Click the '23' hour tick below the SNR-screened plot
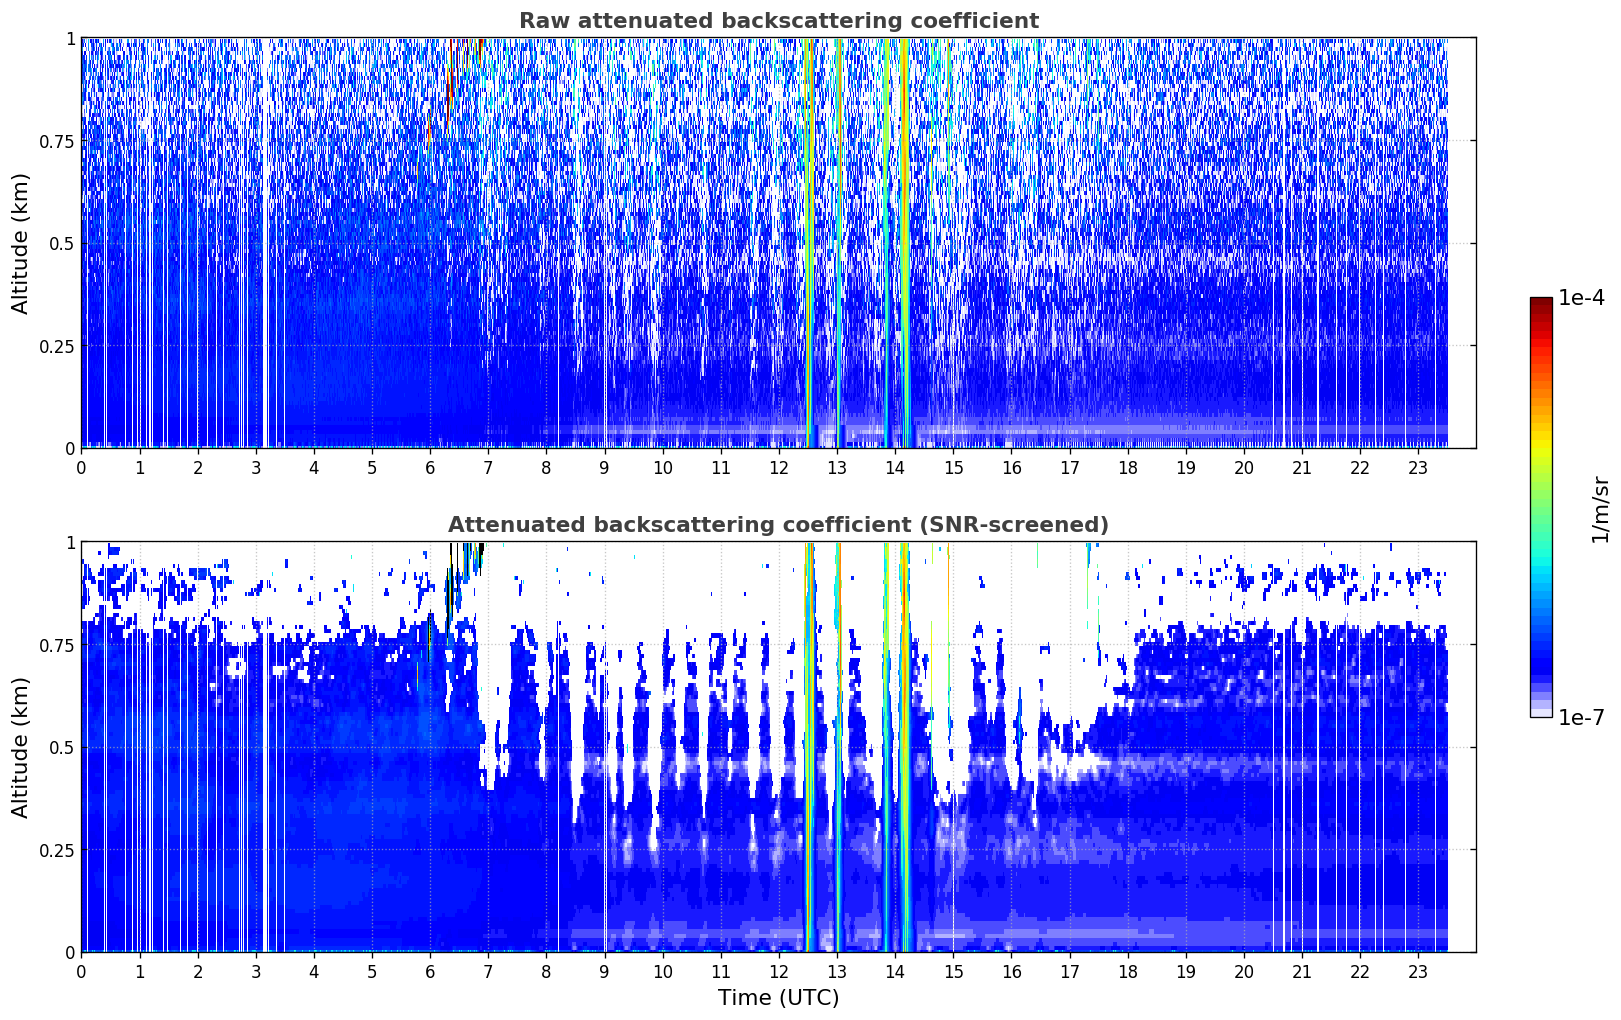This screenshot has height=1020, width=1621. 1419,971
